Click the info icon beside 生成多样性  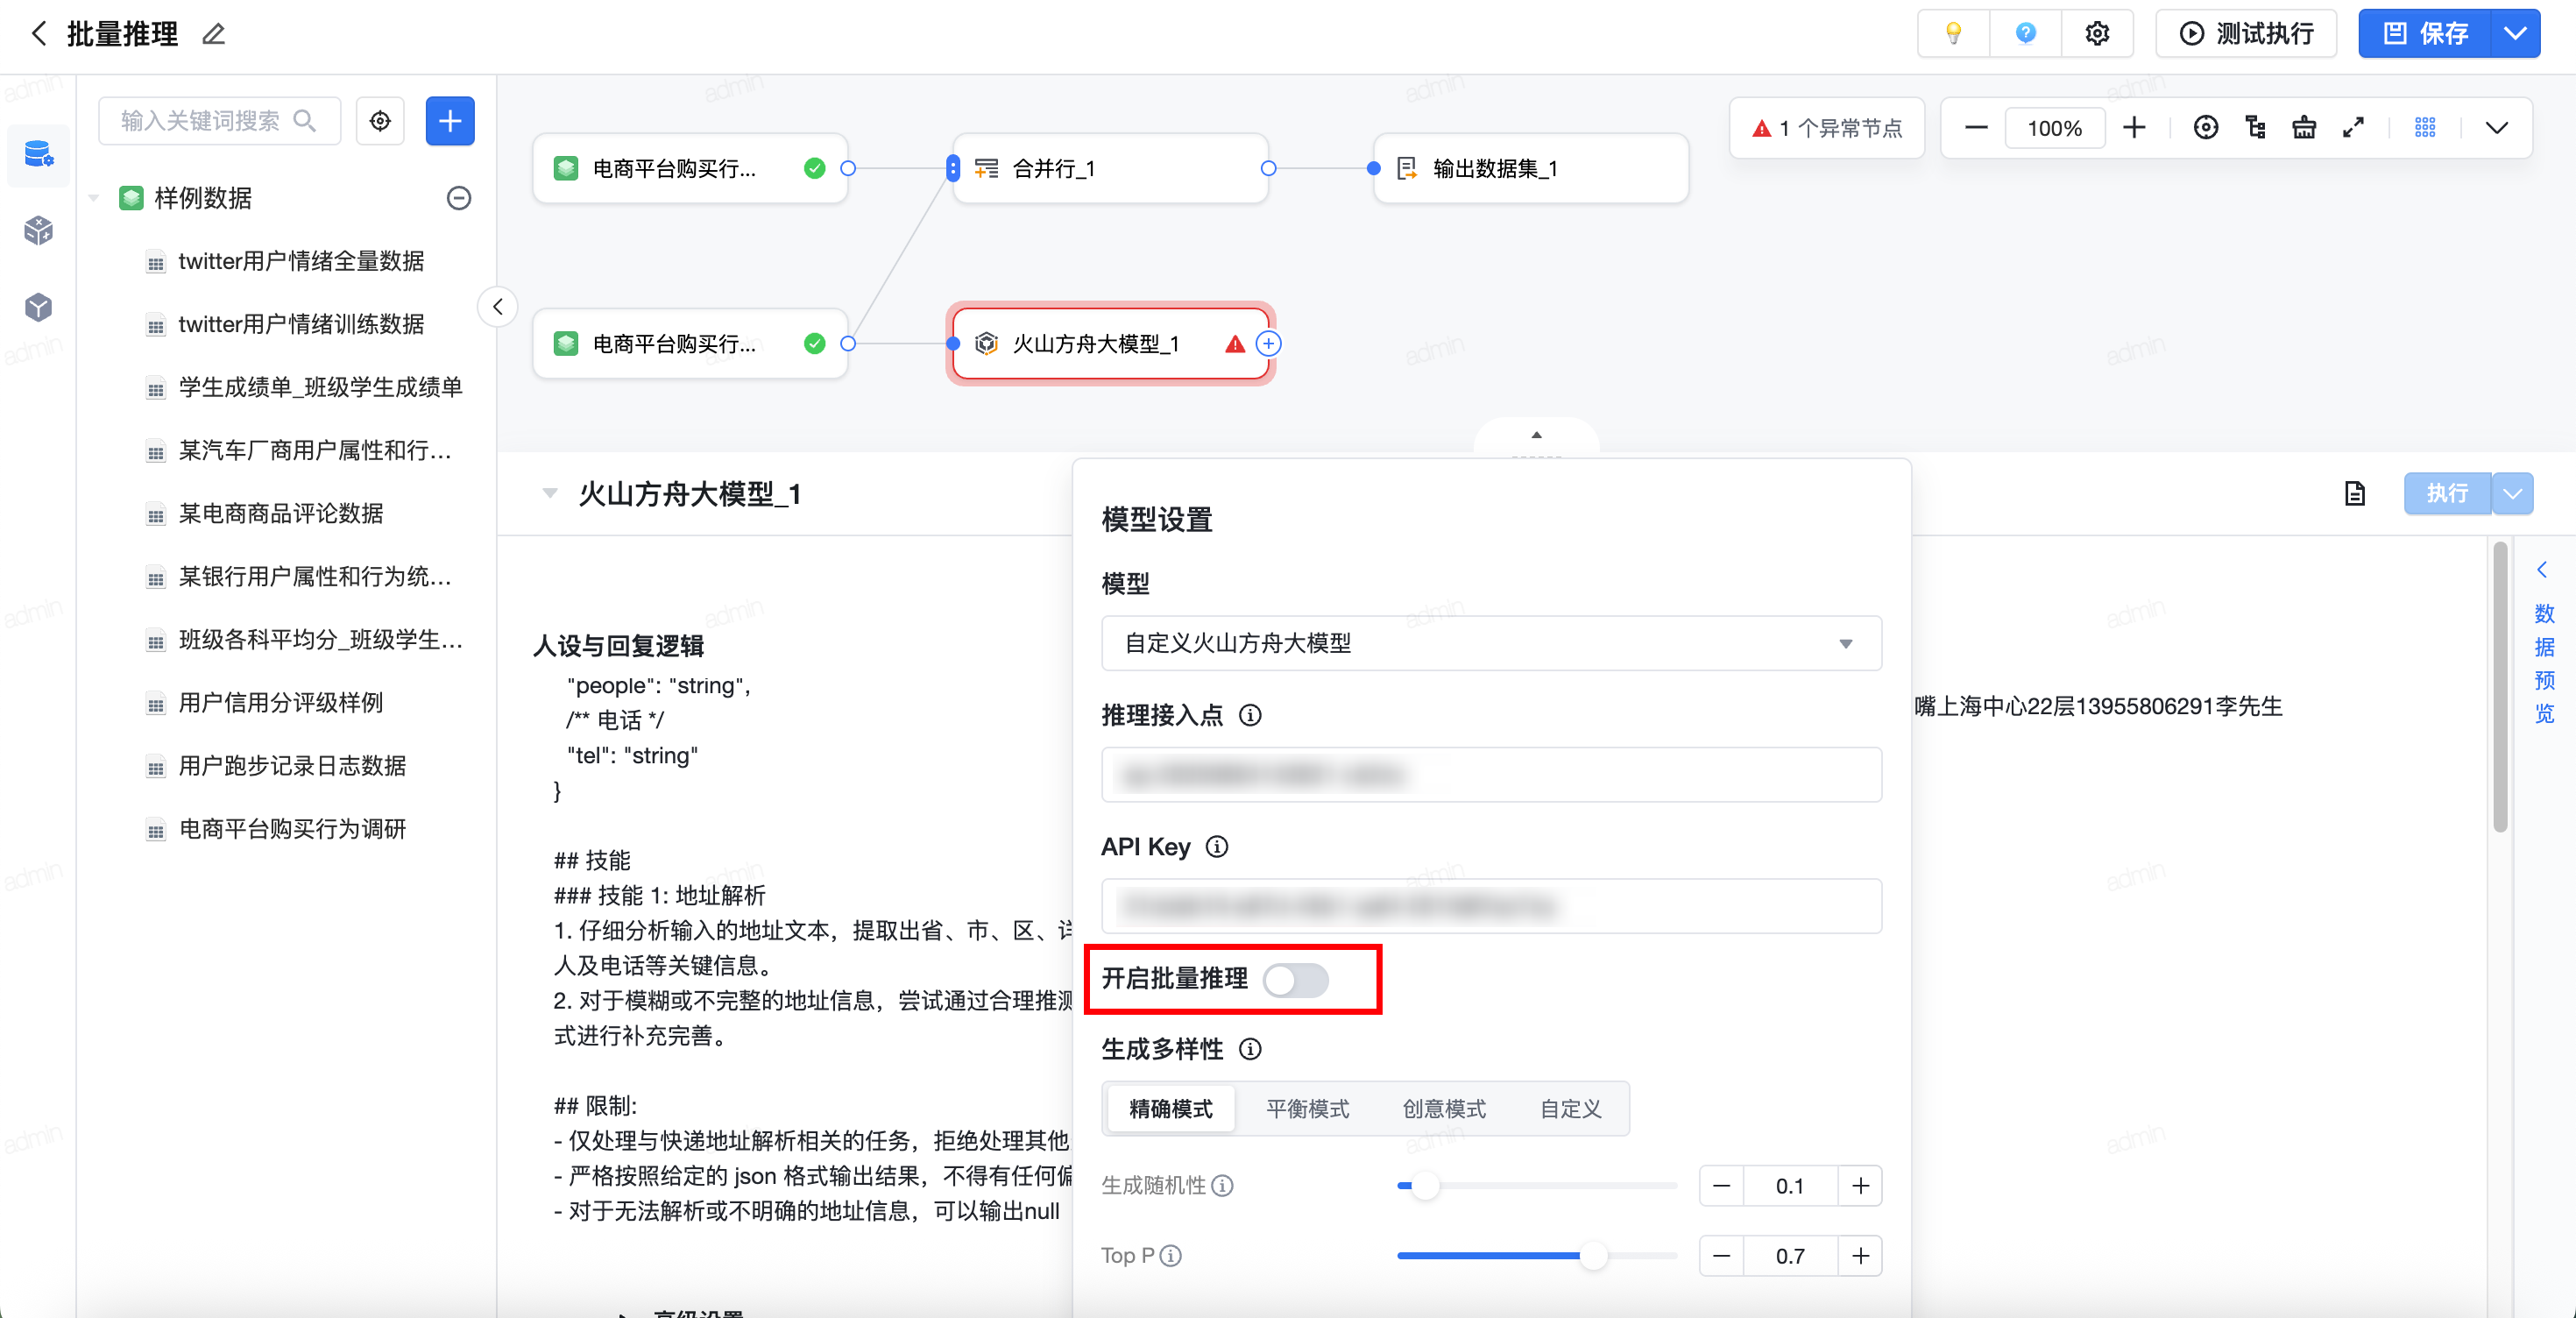pos(1250,1049)
